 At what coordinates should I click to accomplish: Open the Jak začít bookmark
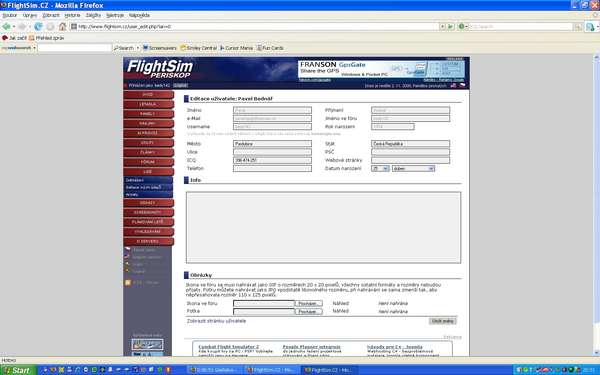(x=15, y=38)
